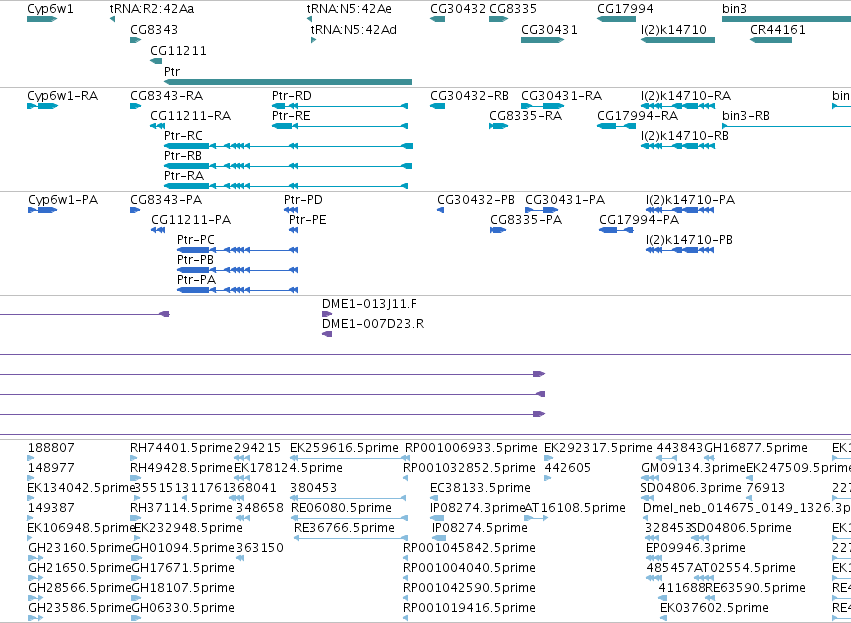Click the IP08274.5prime EST label
The height and width of the screenshot is (623, 851).
tap(480, 528)
